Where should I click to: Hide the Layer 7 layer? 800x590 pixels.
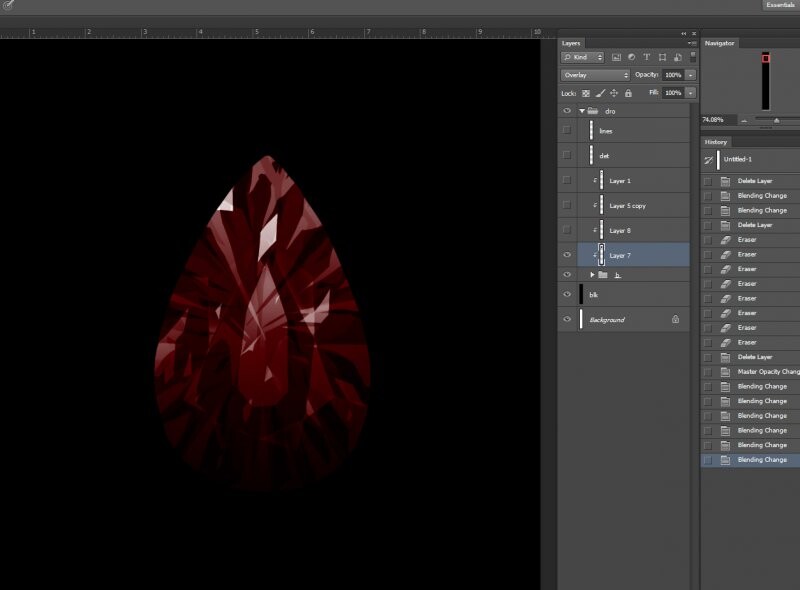click(567, 256)
